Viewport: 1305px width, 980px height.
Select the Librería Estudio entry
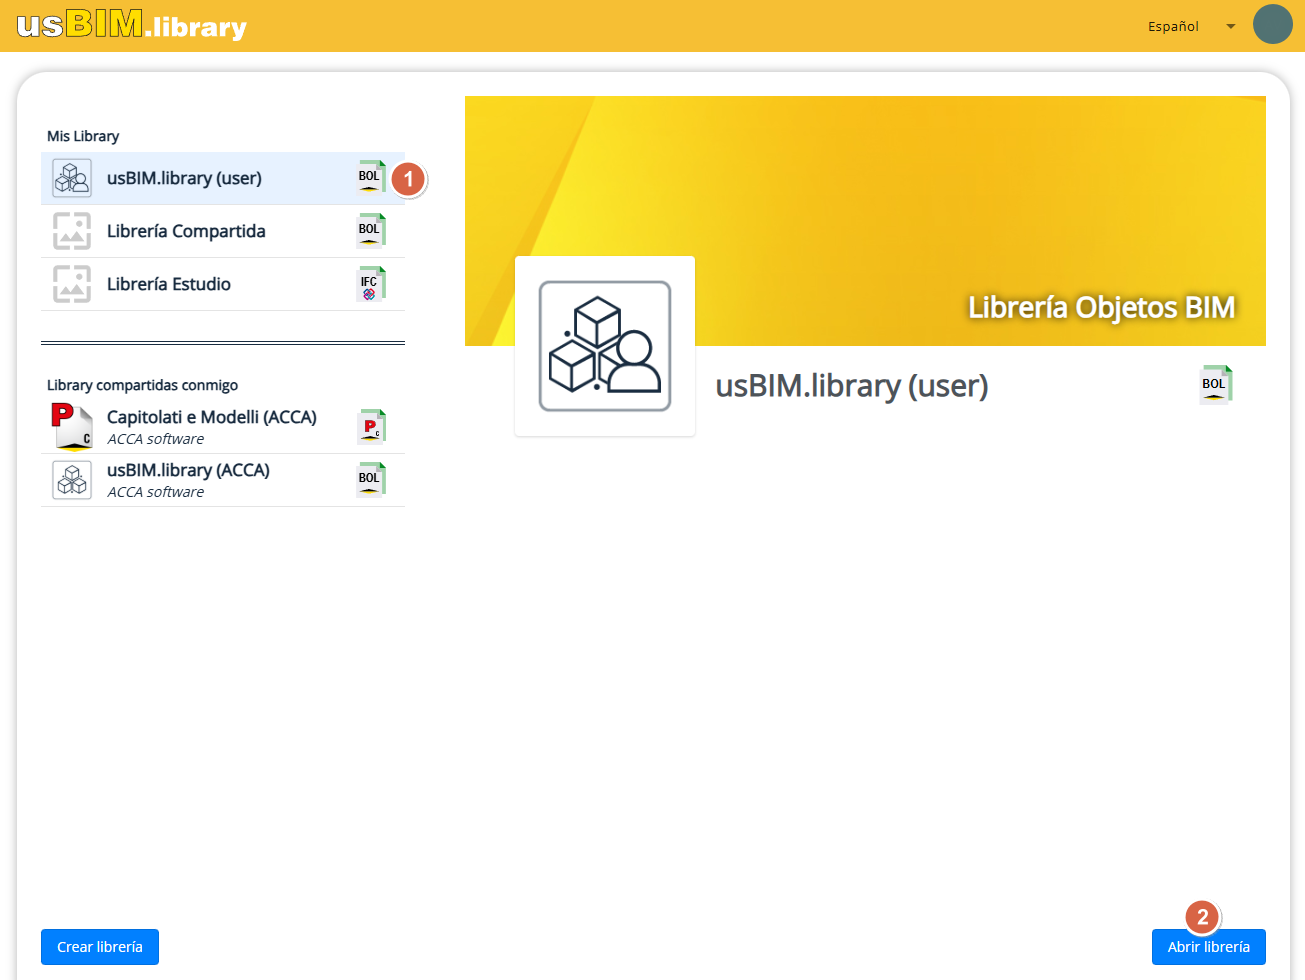[x=169, y=285]
